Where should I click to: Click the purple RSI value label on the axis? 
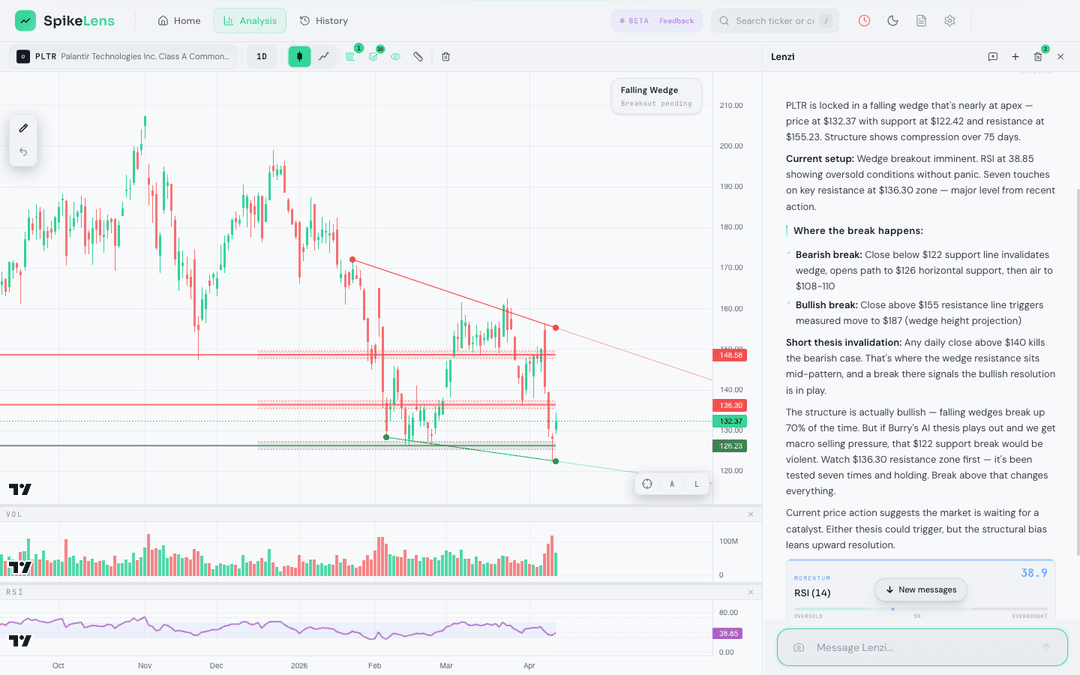729,633
